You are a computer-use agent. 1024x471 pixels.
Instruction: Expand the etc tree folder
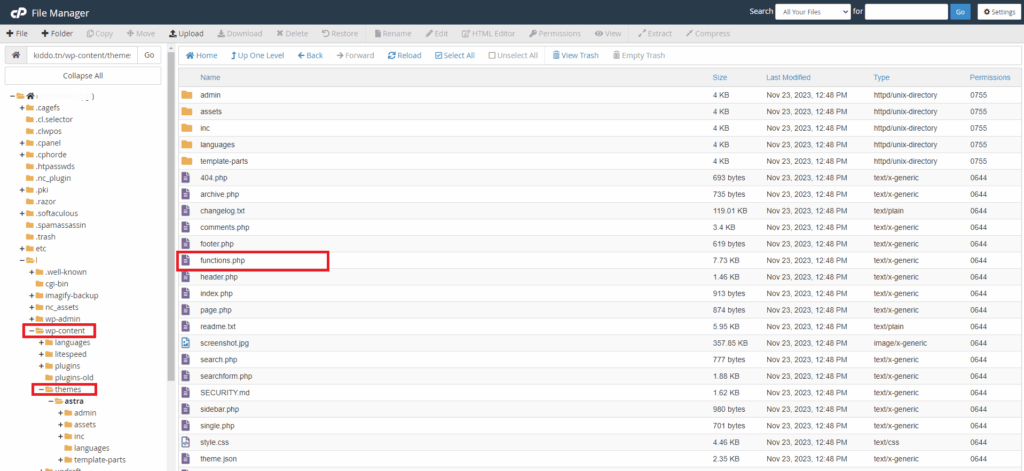[22, 249]
